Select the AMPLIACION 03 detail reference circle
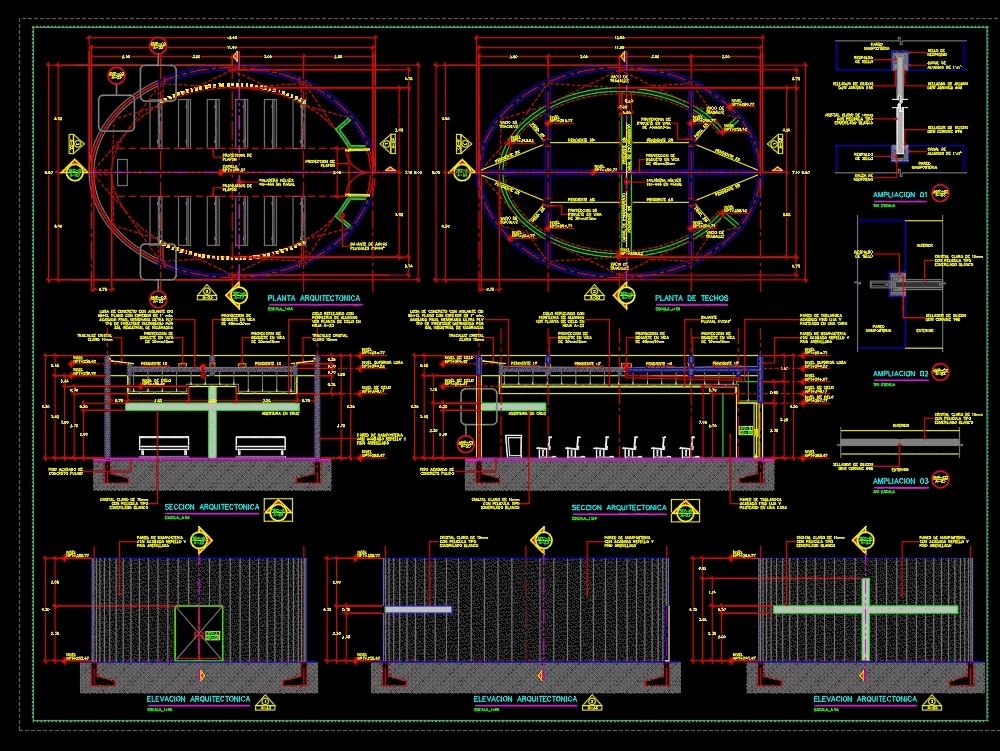 [x=938, y=477]
